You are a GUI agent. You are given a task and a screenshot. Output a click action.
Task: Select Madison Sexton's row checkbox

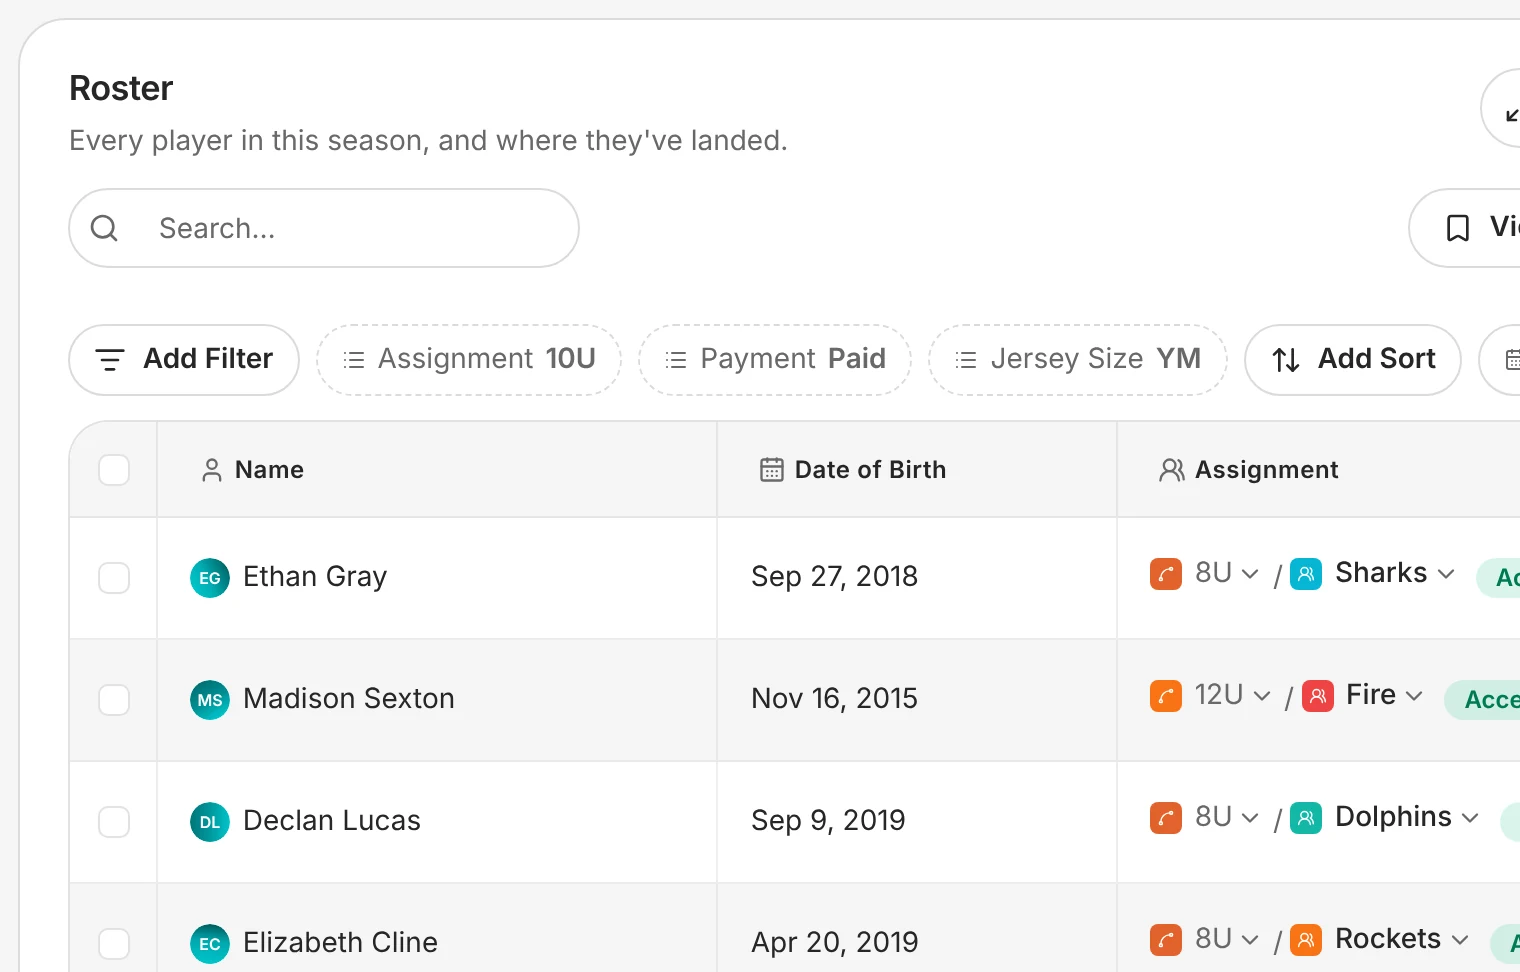(114, 700)
